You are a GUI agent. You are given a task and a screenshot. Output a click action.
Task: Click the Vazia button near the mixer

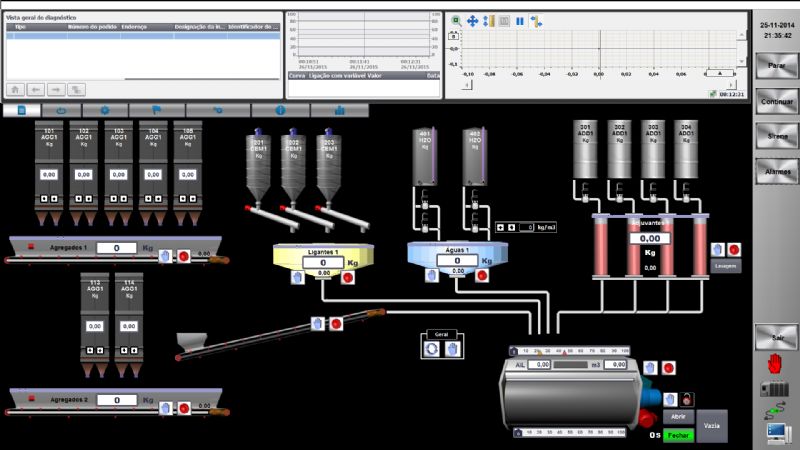[712, 424]
